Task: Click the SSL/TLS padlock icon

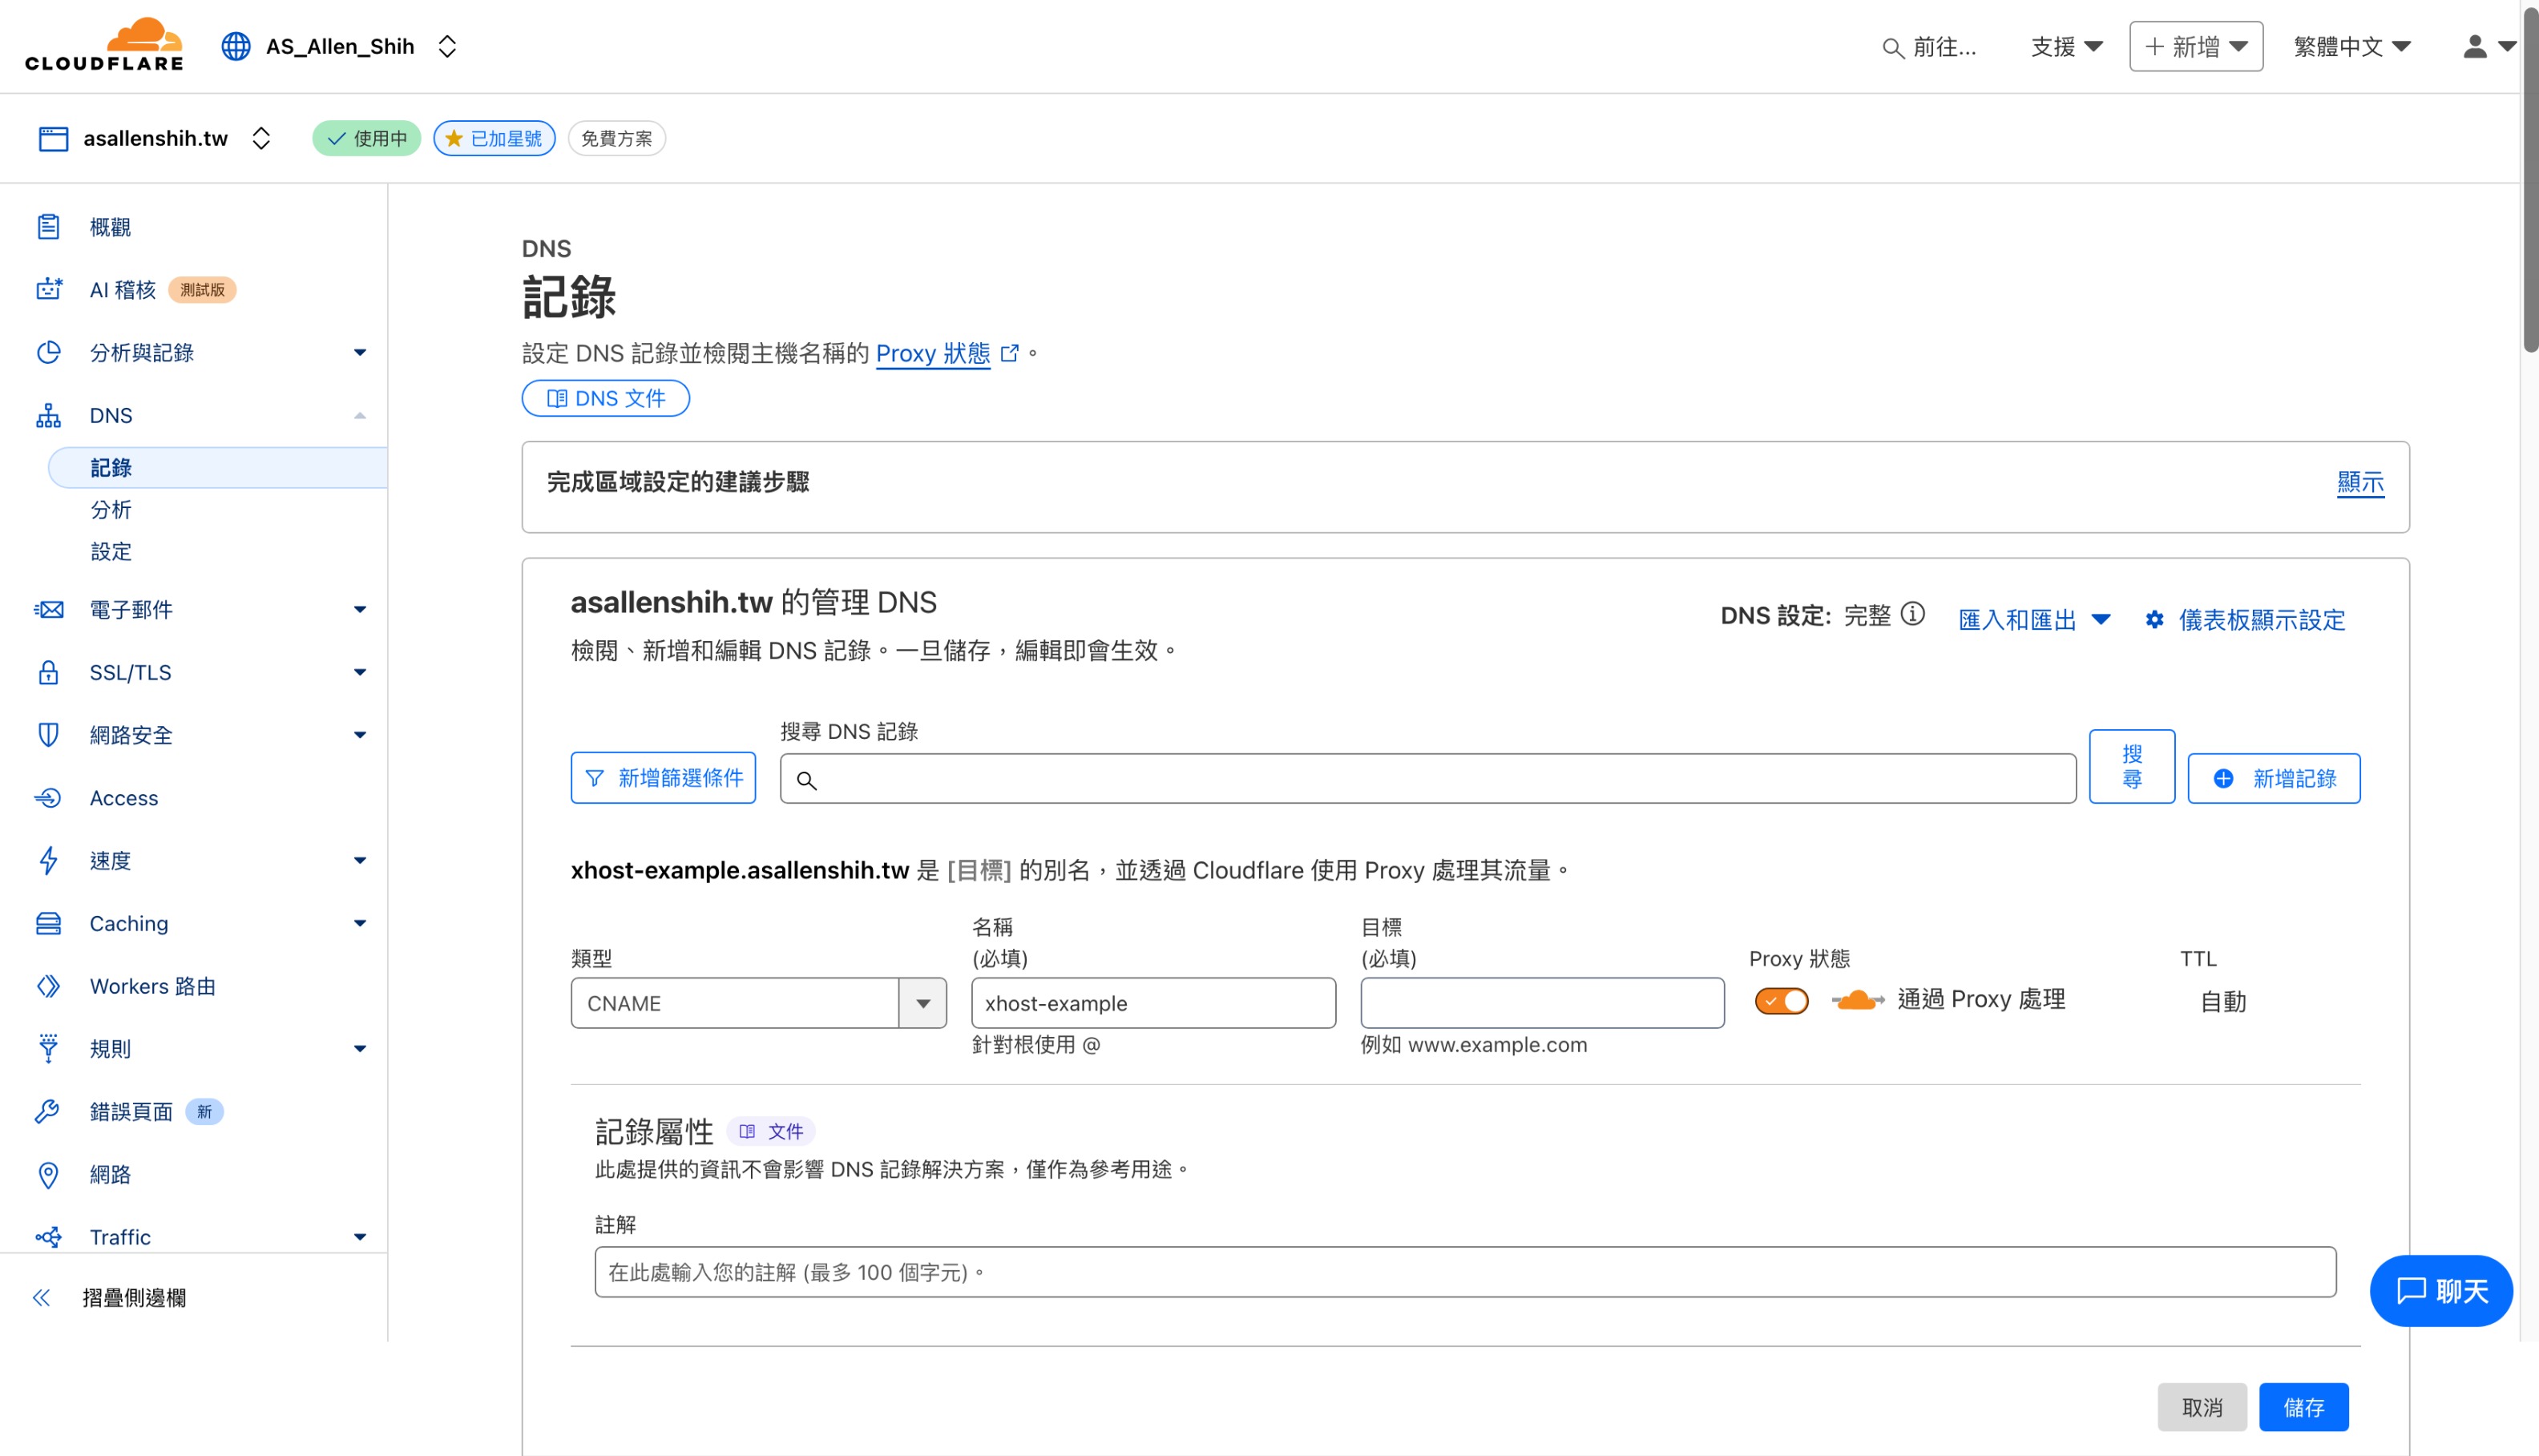Action: pos(48,672)
